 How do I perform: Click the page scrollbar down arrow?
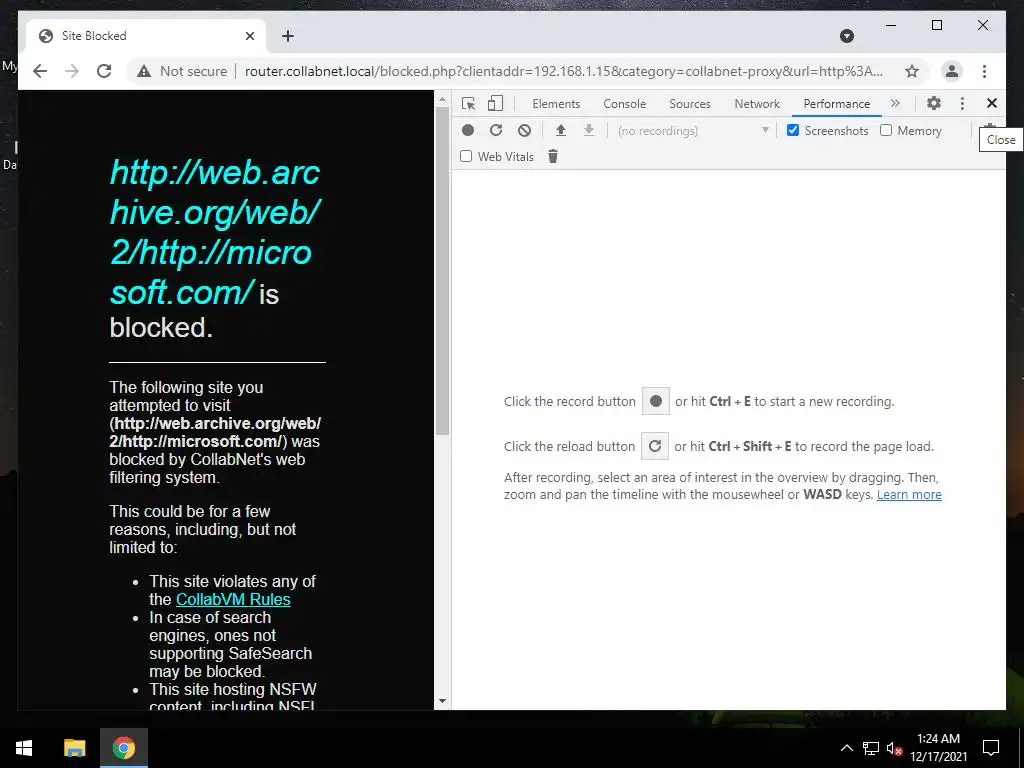tap(443, 701)
